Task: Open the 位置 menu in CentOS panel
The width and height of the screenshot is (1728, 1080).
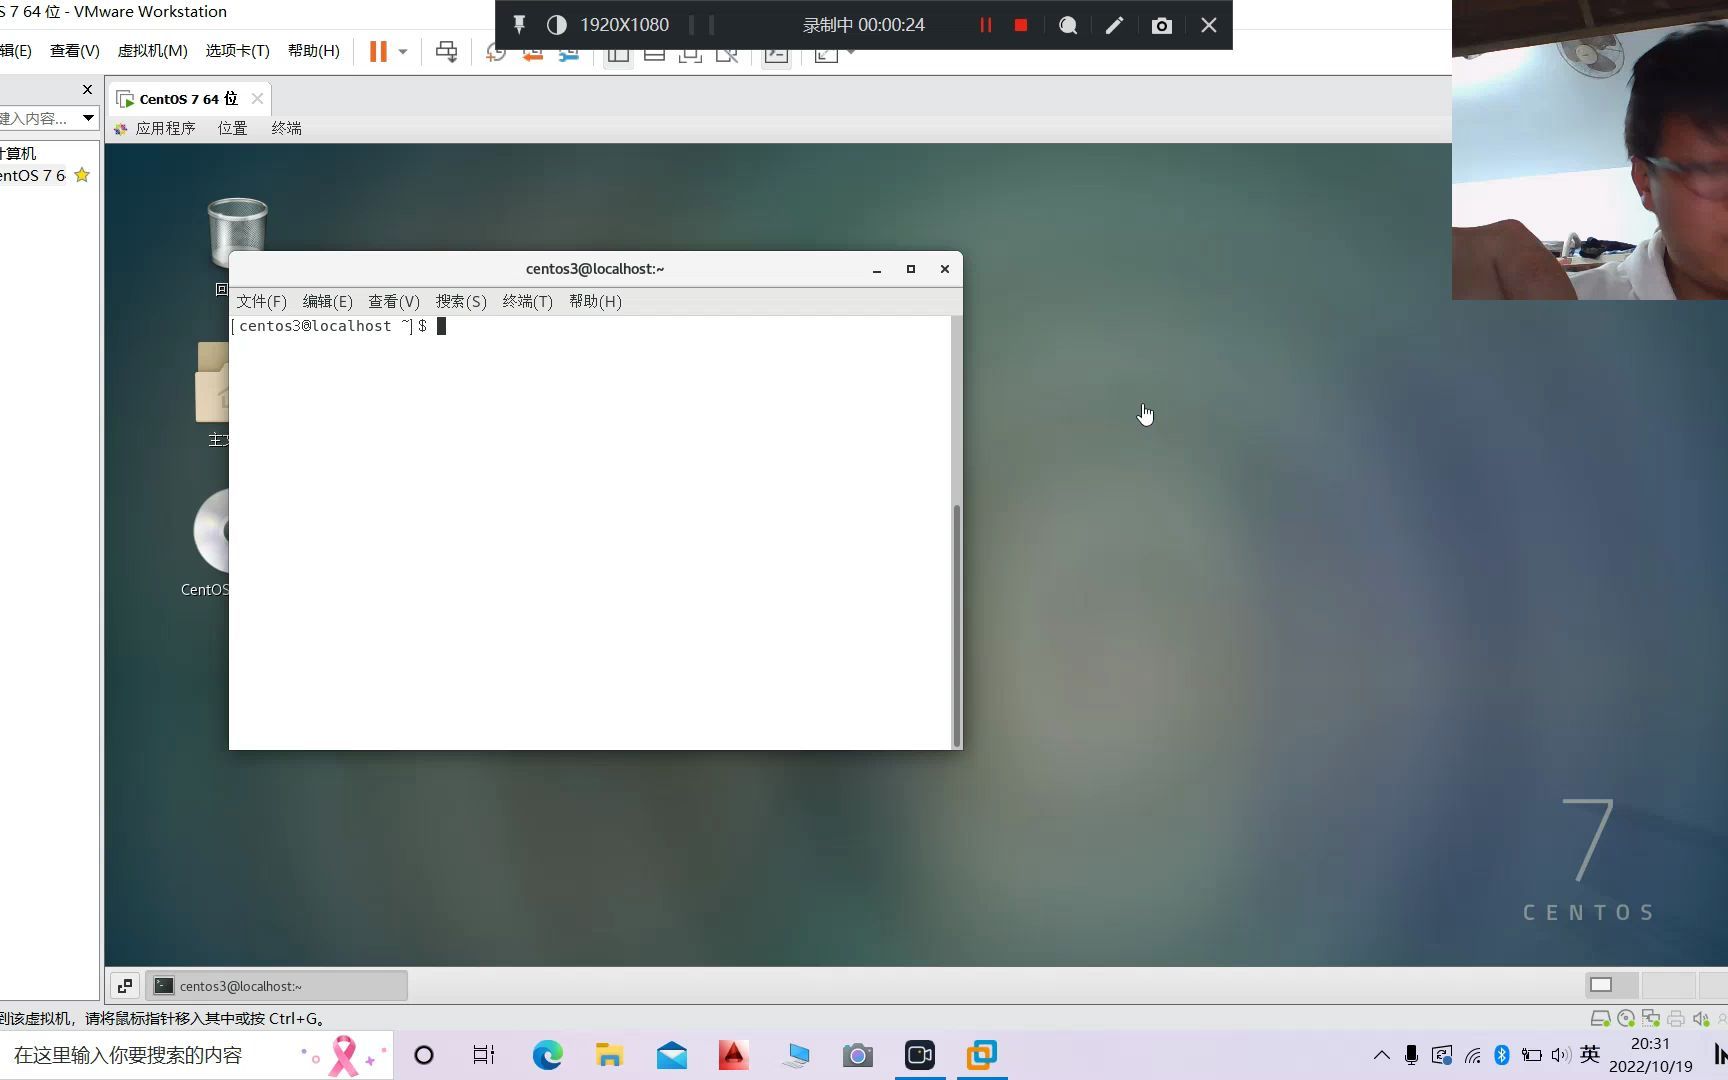Action: click(x=232, y=128)
